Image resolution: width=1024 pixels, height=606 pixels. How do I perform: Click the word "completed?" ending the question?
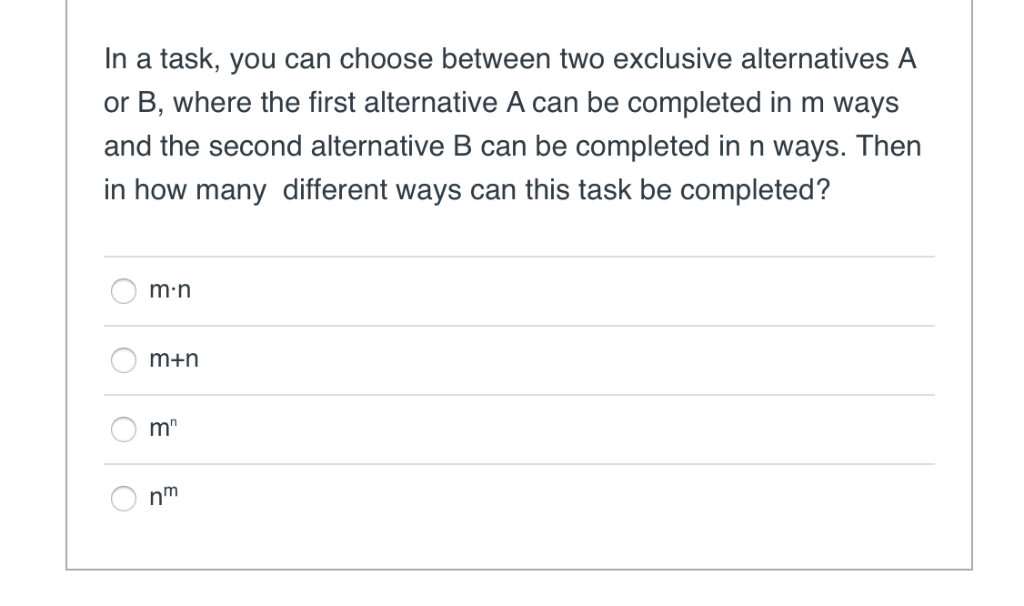tap(755, 191)
